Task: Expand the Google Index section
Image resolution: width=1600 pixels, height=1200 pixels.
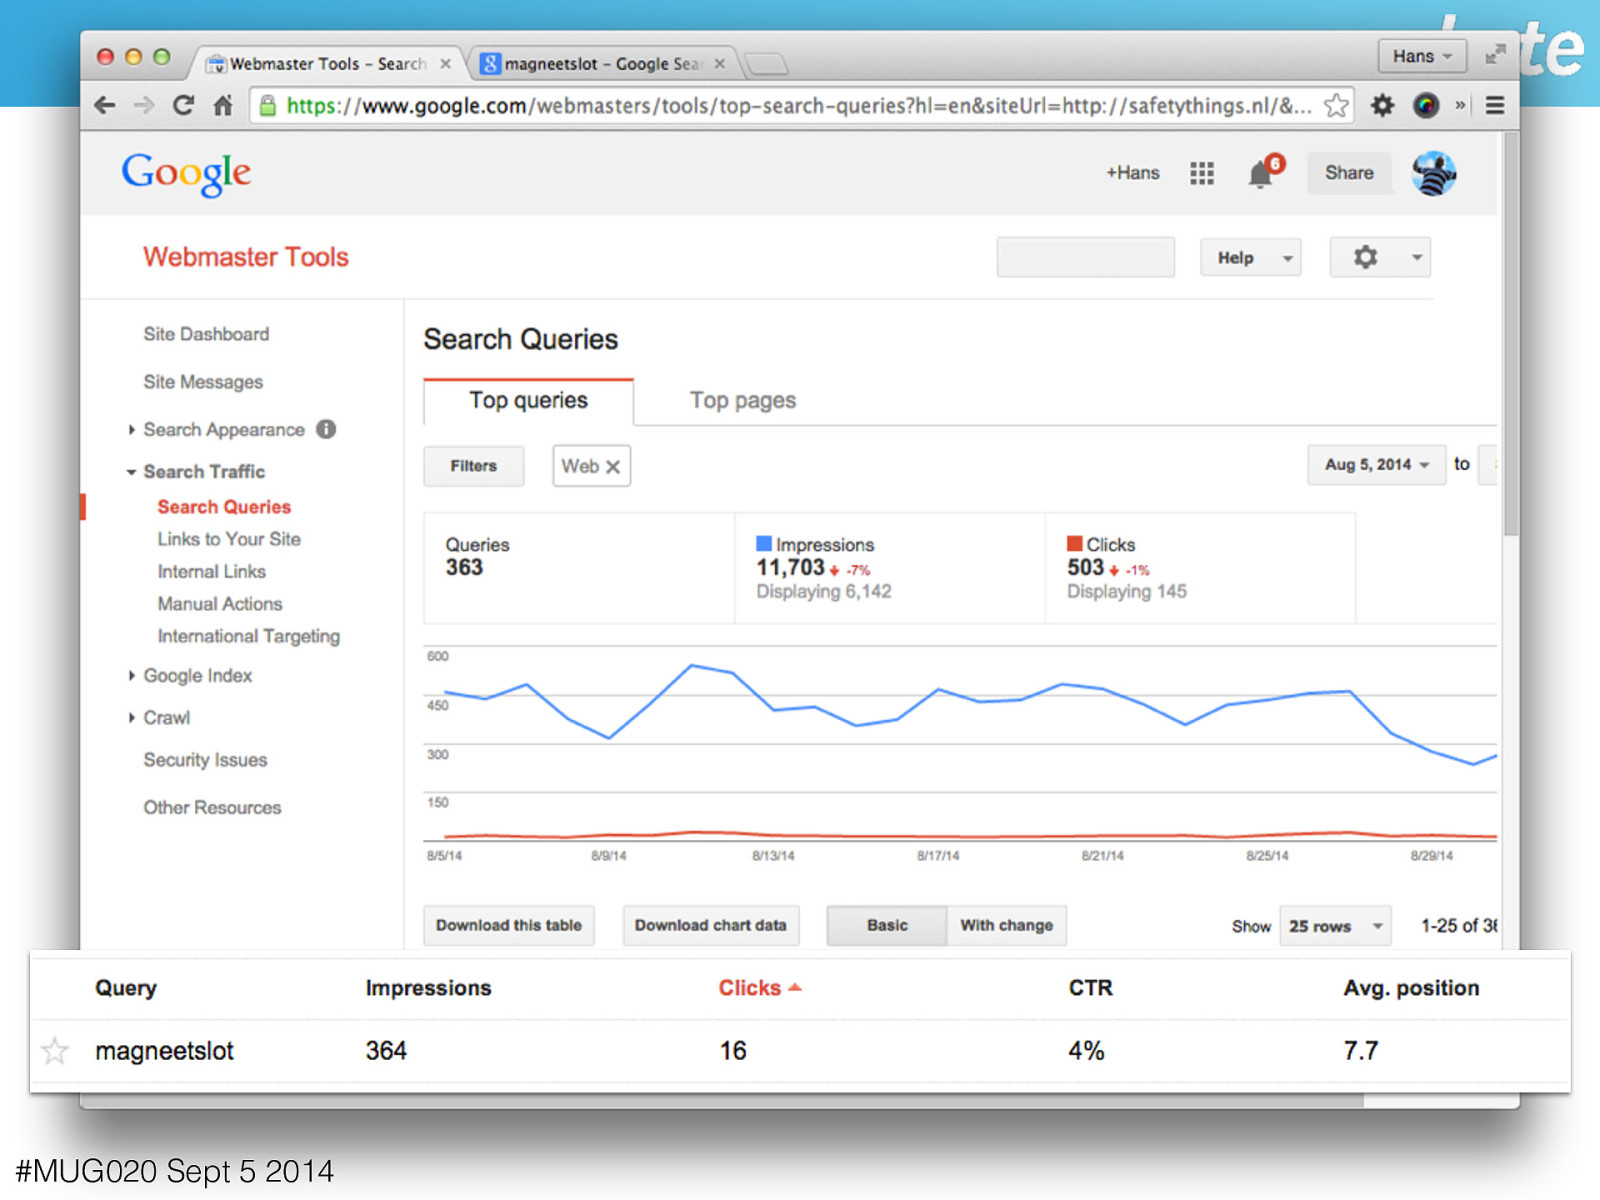Action: pos(131,676)
